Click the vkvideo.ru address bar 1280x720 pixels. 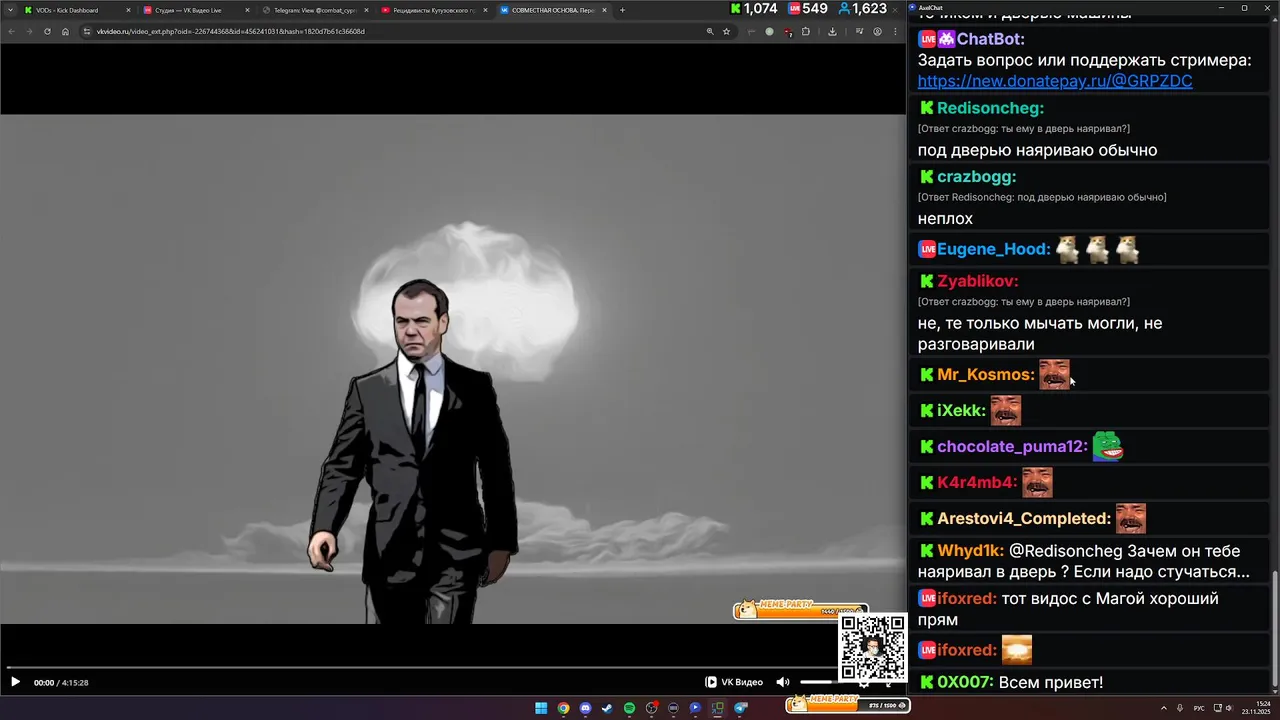390,31
